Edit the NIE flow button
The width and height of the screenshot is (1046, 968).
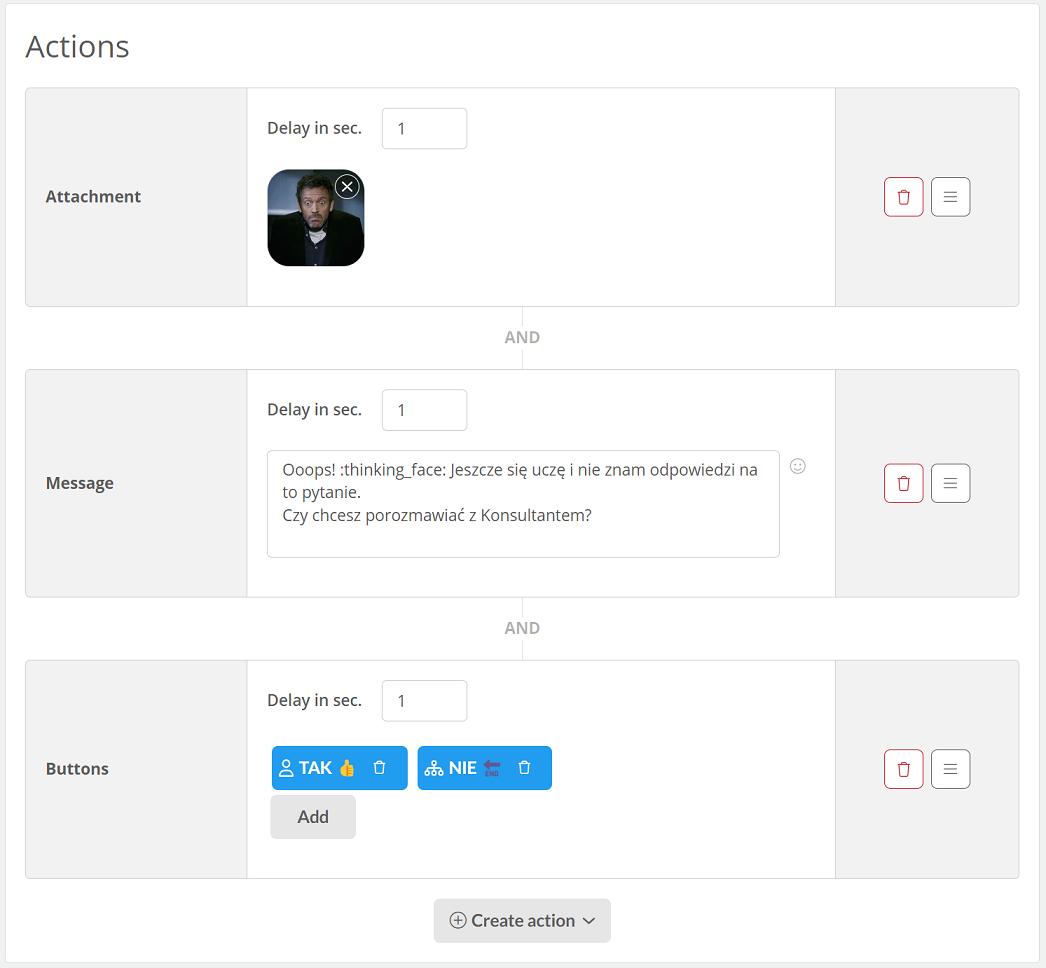click(x=463, y=768)
